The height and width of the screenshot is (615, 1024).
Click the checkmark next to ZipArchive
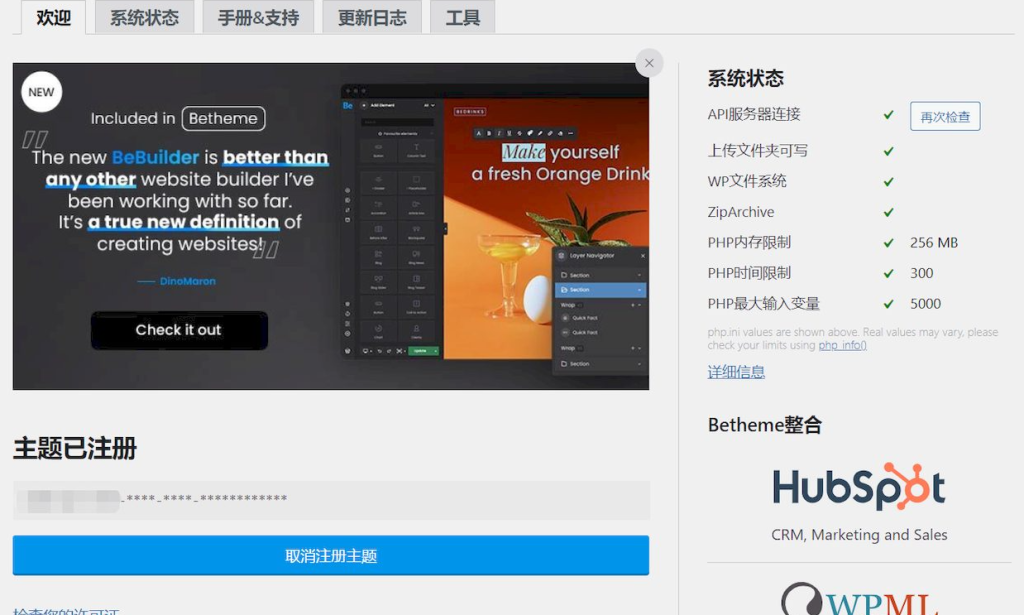(888, 212)
